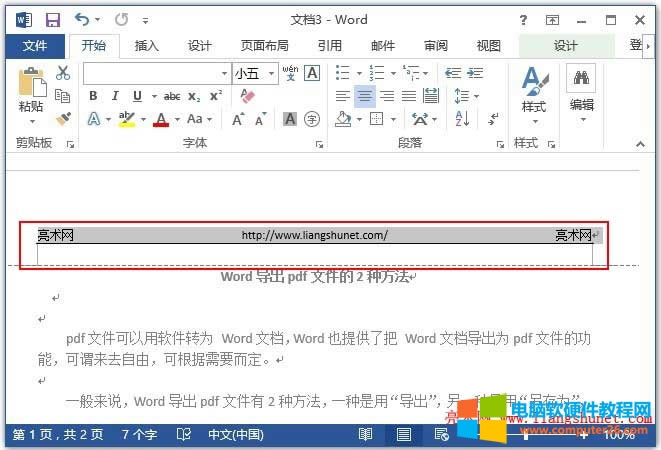The height and width of the screenshot is (450, 661).
Task: Toggle italic formatting
Action: (x=115, y=96)
